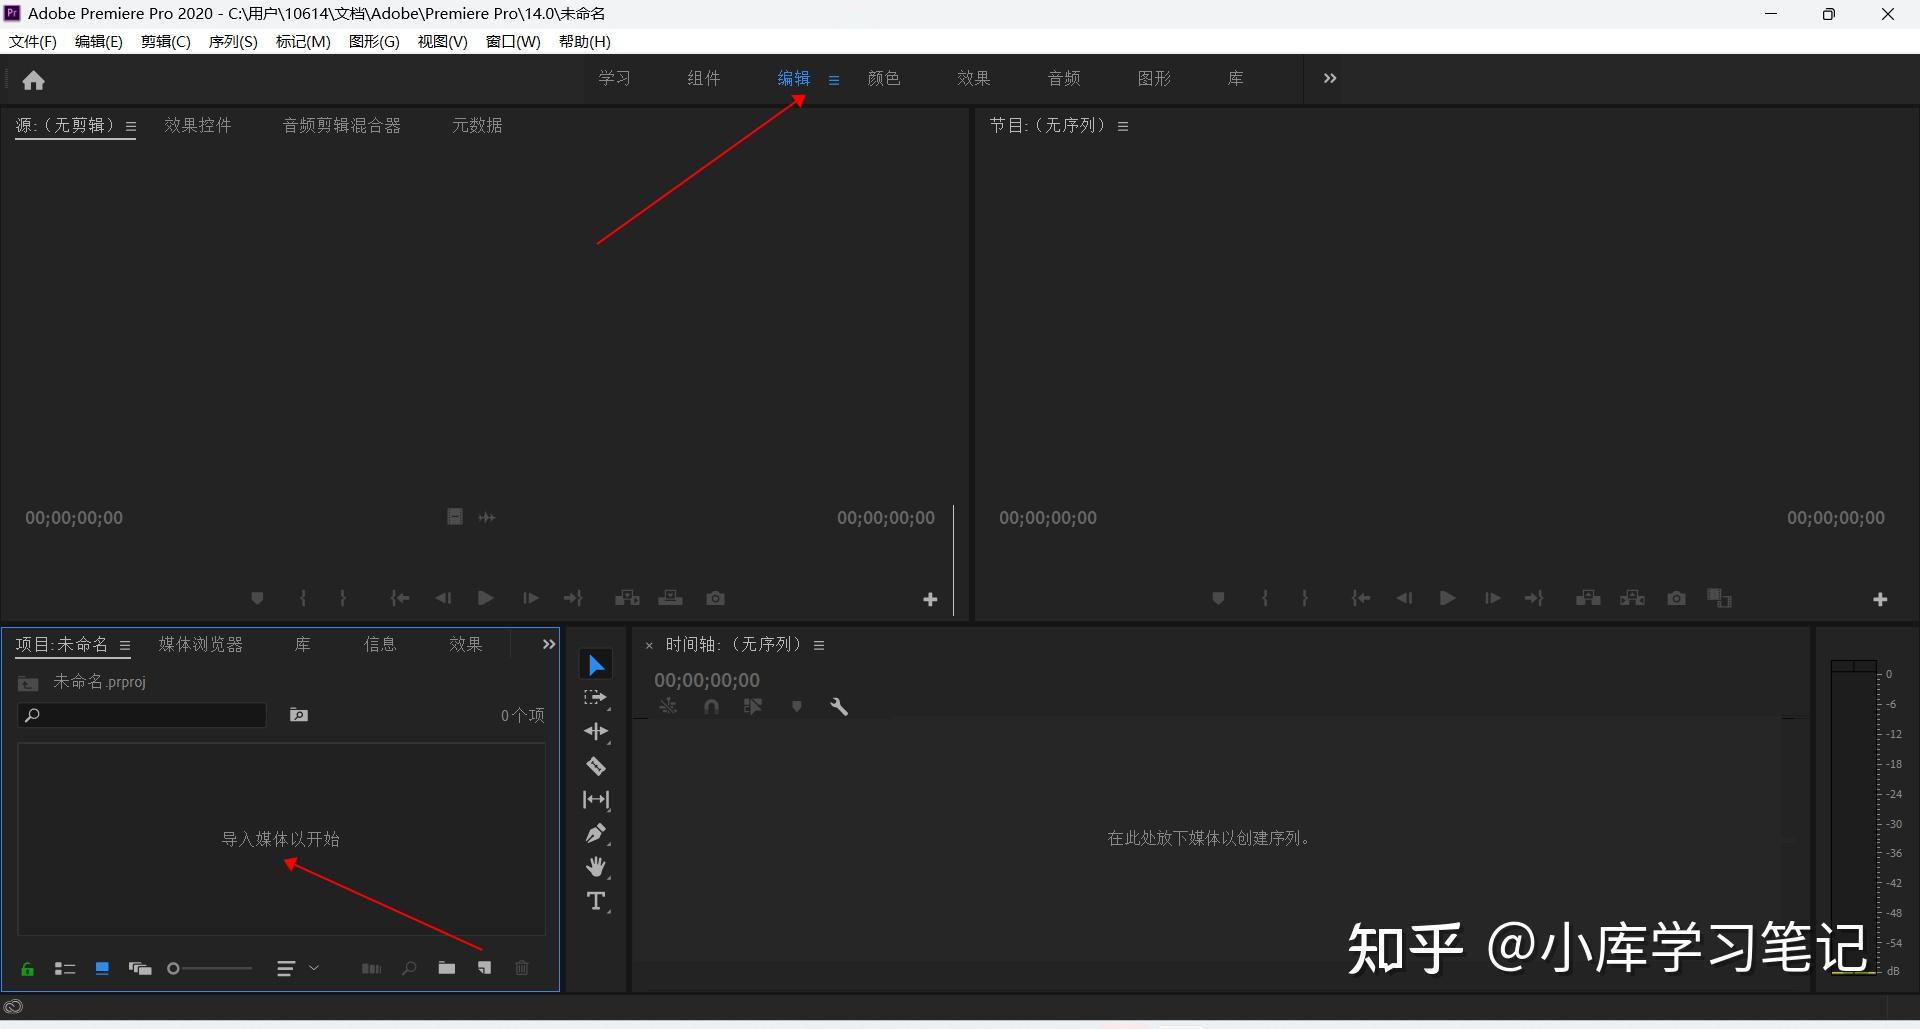Switch project panel to Icon view
The width and height of the screenshot is (1920, 1029).
click(102, 969)
